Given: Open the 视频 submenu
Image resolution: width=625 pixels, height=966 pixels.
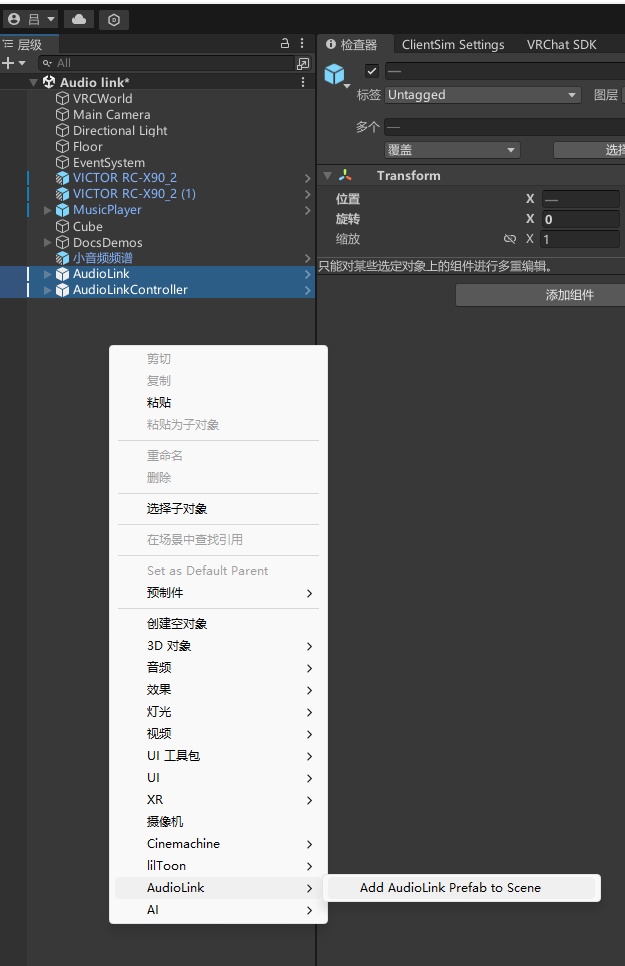Looking at the screenshot, I should [x=218, y=734].
